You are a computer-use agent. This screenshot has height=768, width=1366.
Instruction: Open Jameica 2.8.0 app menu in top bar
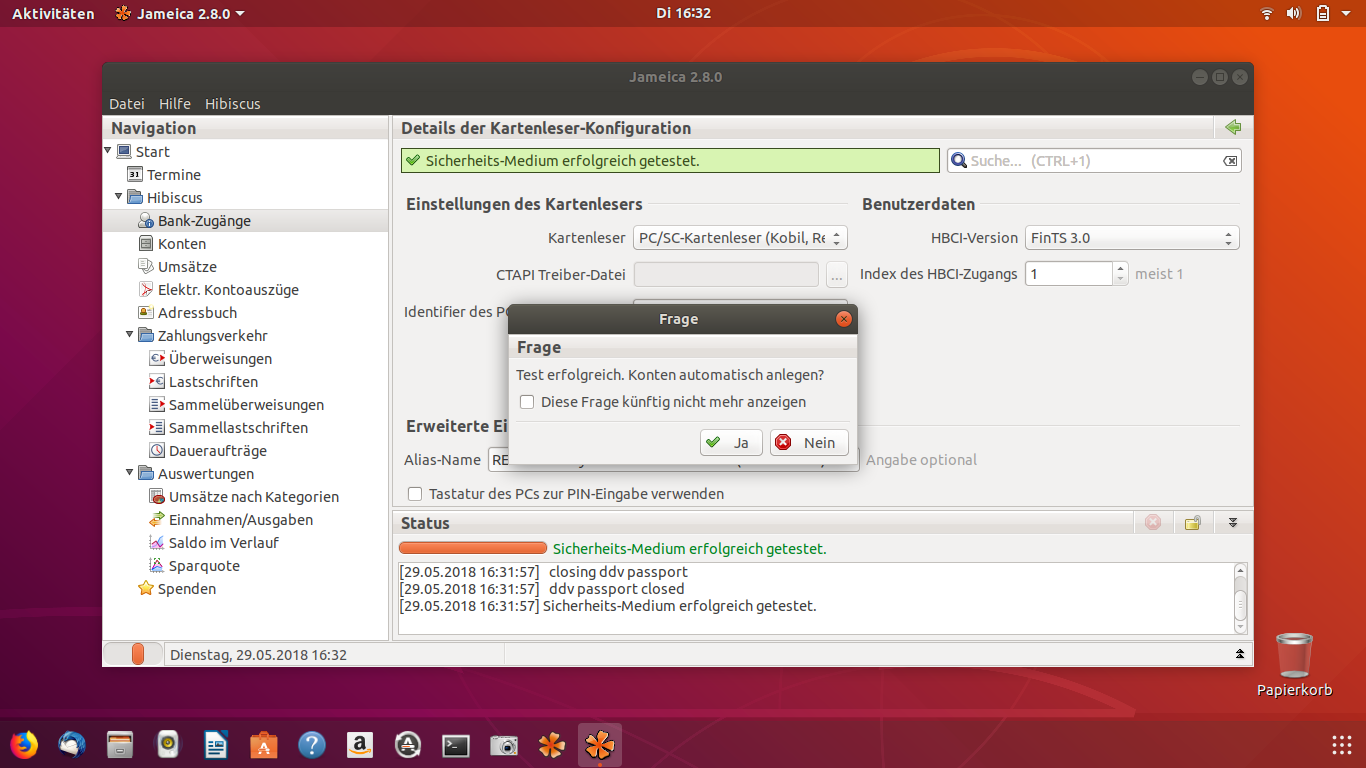tap(180, 13)
